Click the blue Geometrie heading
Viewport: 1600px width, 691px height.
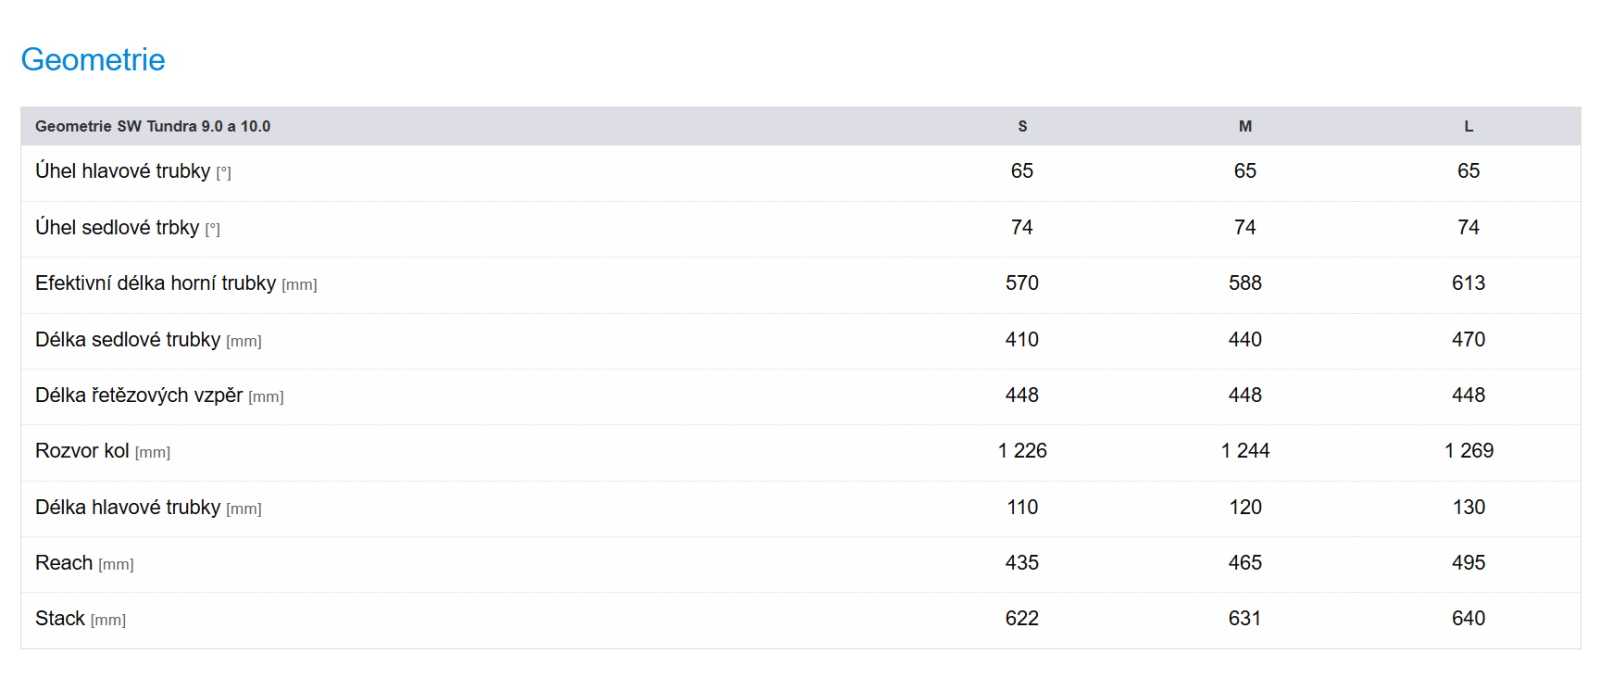tap(93, 60)
